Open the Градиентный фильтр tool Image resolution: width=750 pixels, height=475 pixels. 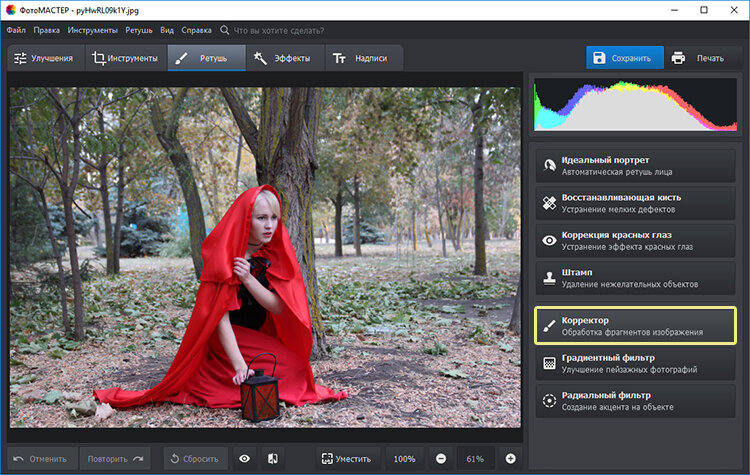[x=635, y=364]
